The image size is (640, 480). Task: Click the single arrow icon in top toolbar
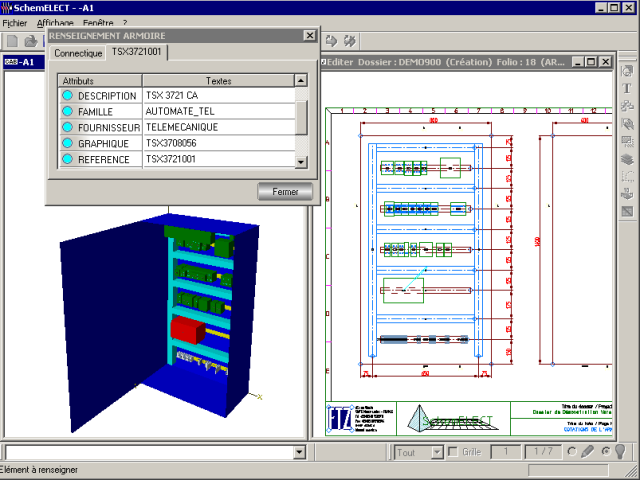(331, 41)
